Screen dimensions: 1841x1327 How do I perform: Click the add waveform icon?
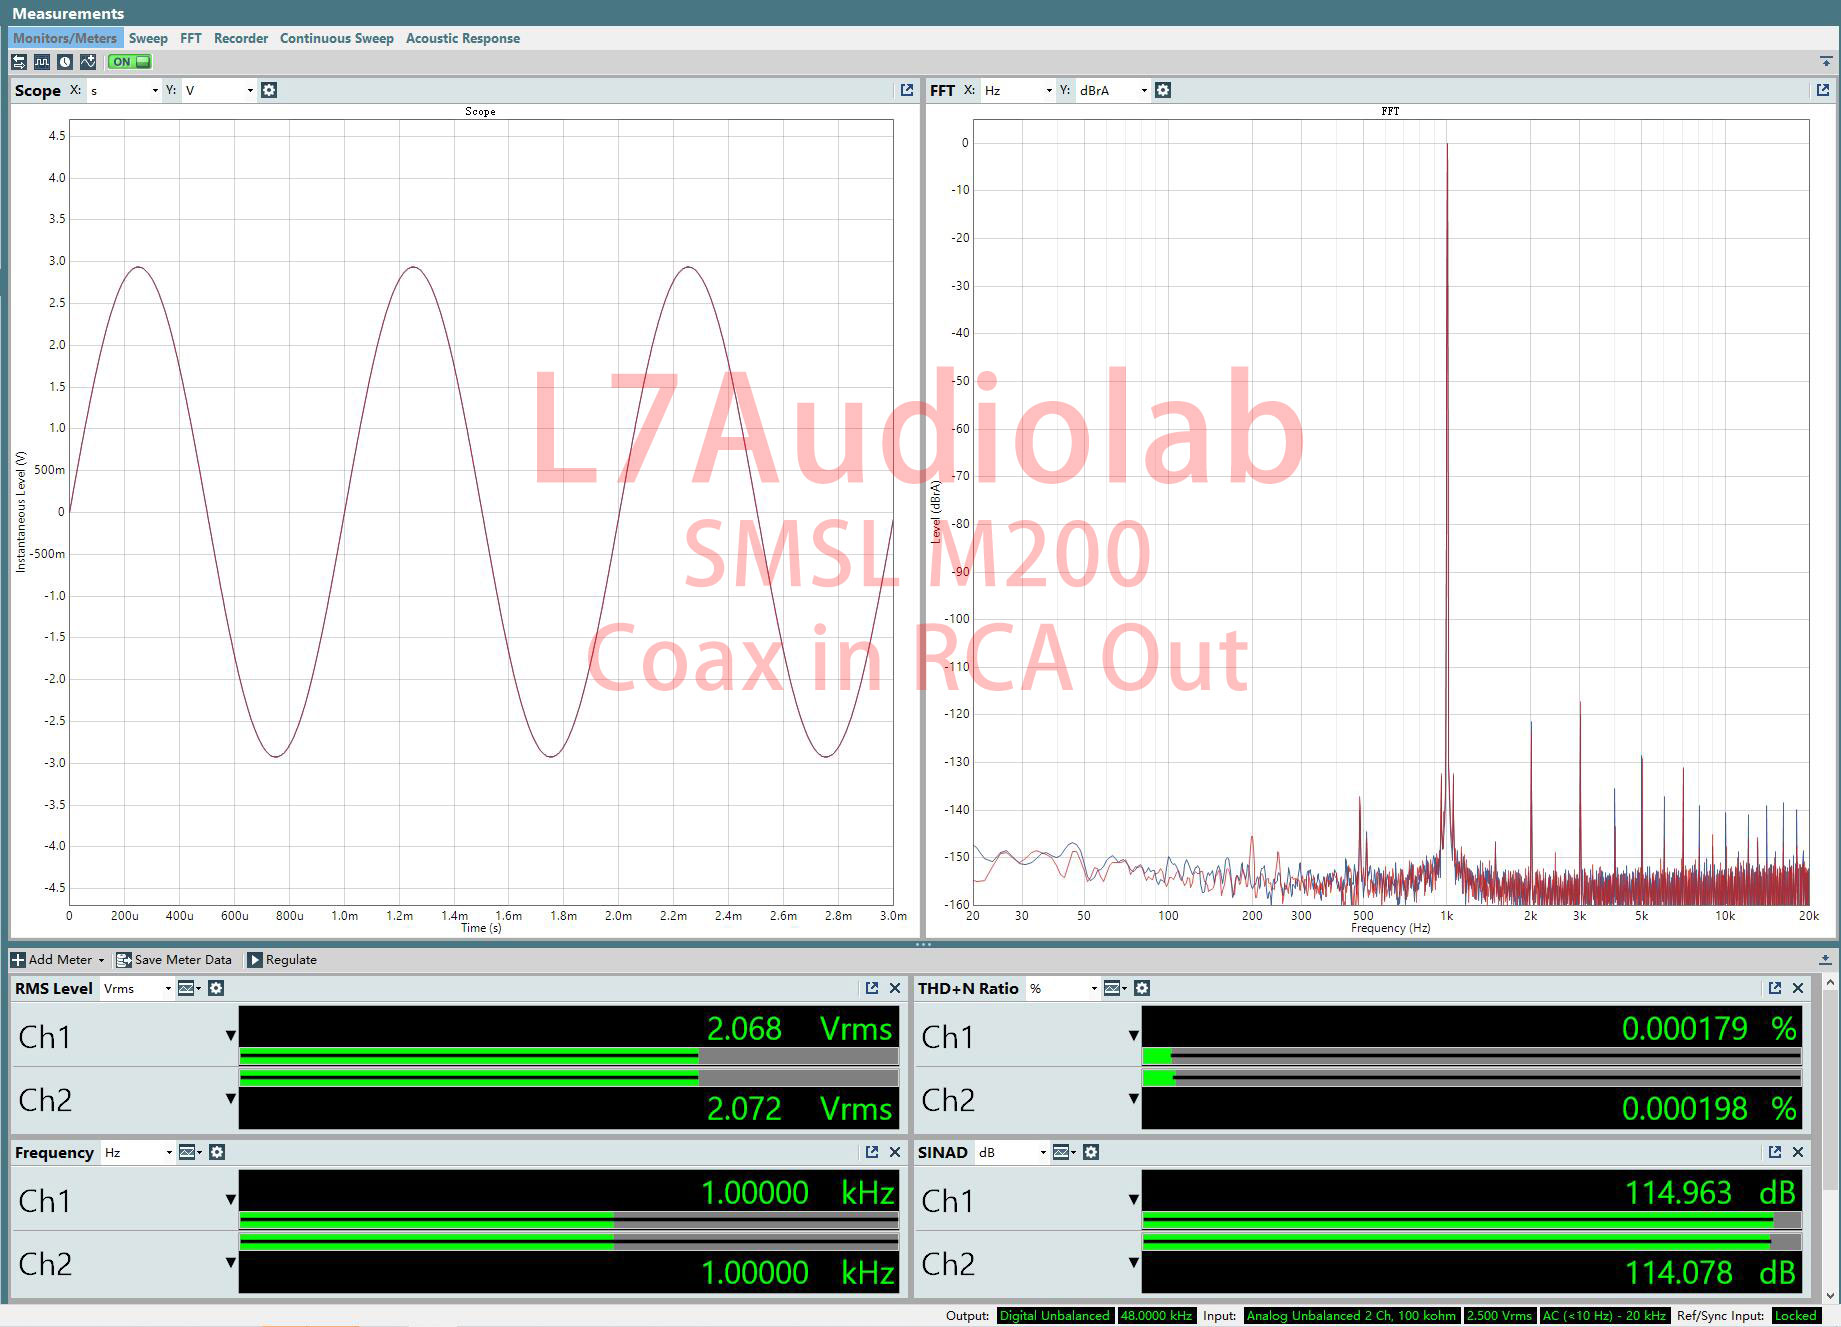(x=88, y=62)
